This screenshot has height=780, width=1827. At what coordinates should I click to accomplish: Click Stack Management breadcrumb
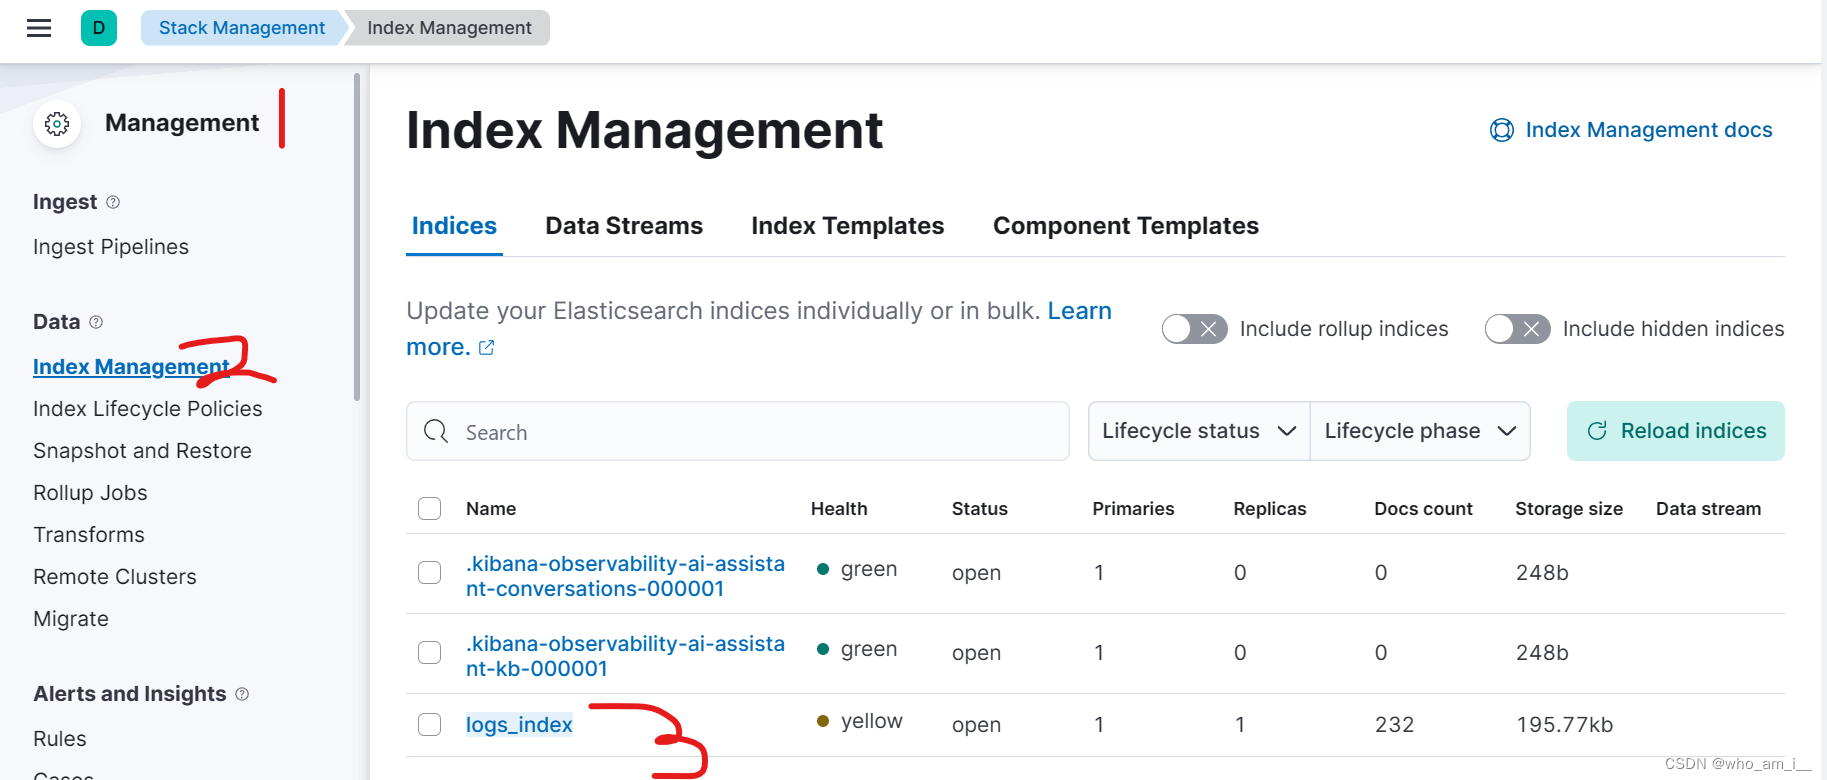(x=242, y=28)
